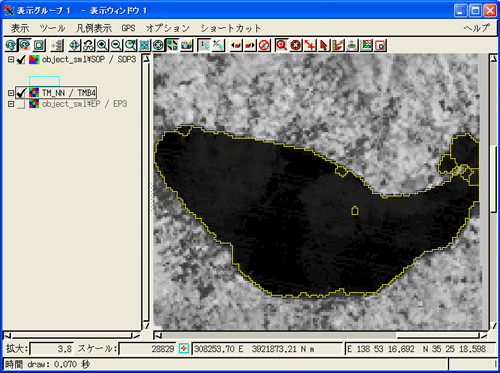Viewport: 500px width, 373px height.
Task: Click the red prohibition circle icon
Action: (x=264, y=45)
